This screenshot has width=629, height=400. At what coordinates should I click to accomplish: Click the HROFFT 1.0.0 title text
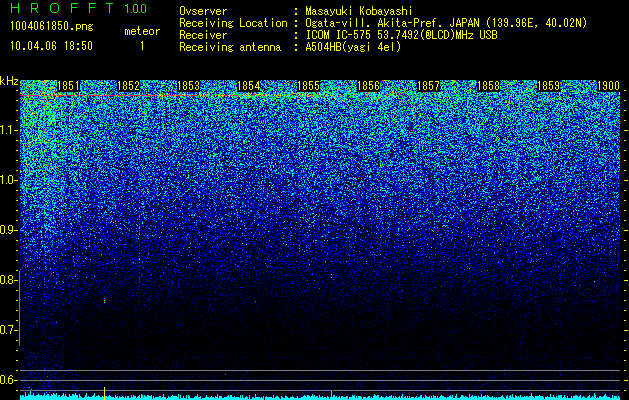click(79, 8)
